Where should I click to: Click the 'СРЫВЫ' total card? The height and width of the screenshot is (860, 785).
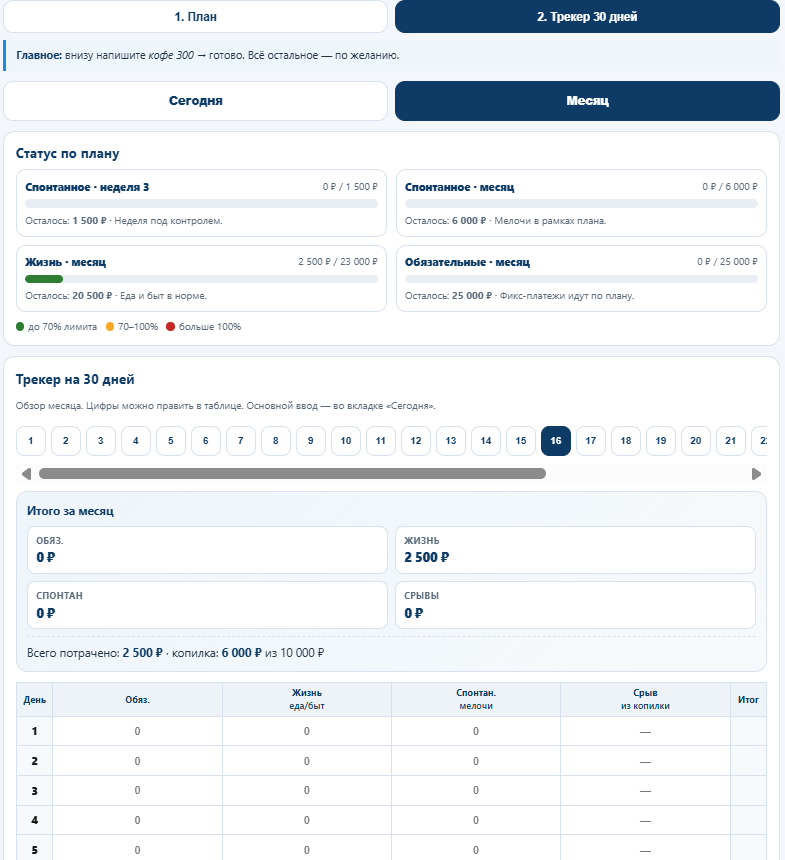pyautogui.click(x=575, y=606)
